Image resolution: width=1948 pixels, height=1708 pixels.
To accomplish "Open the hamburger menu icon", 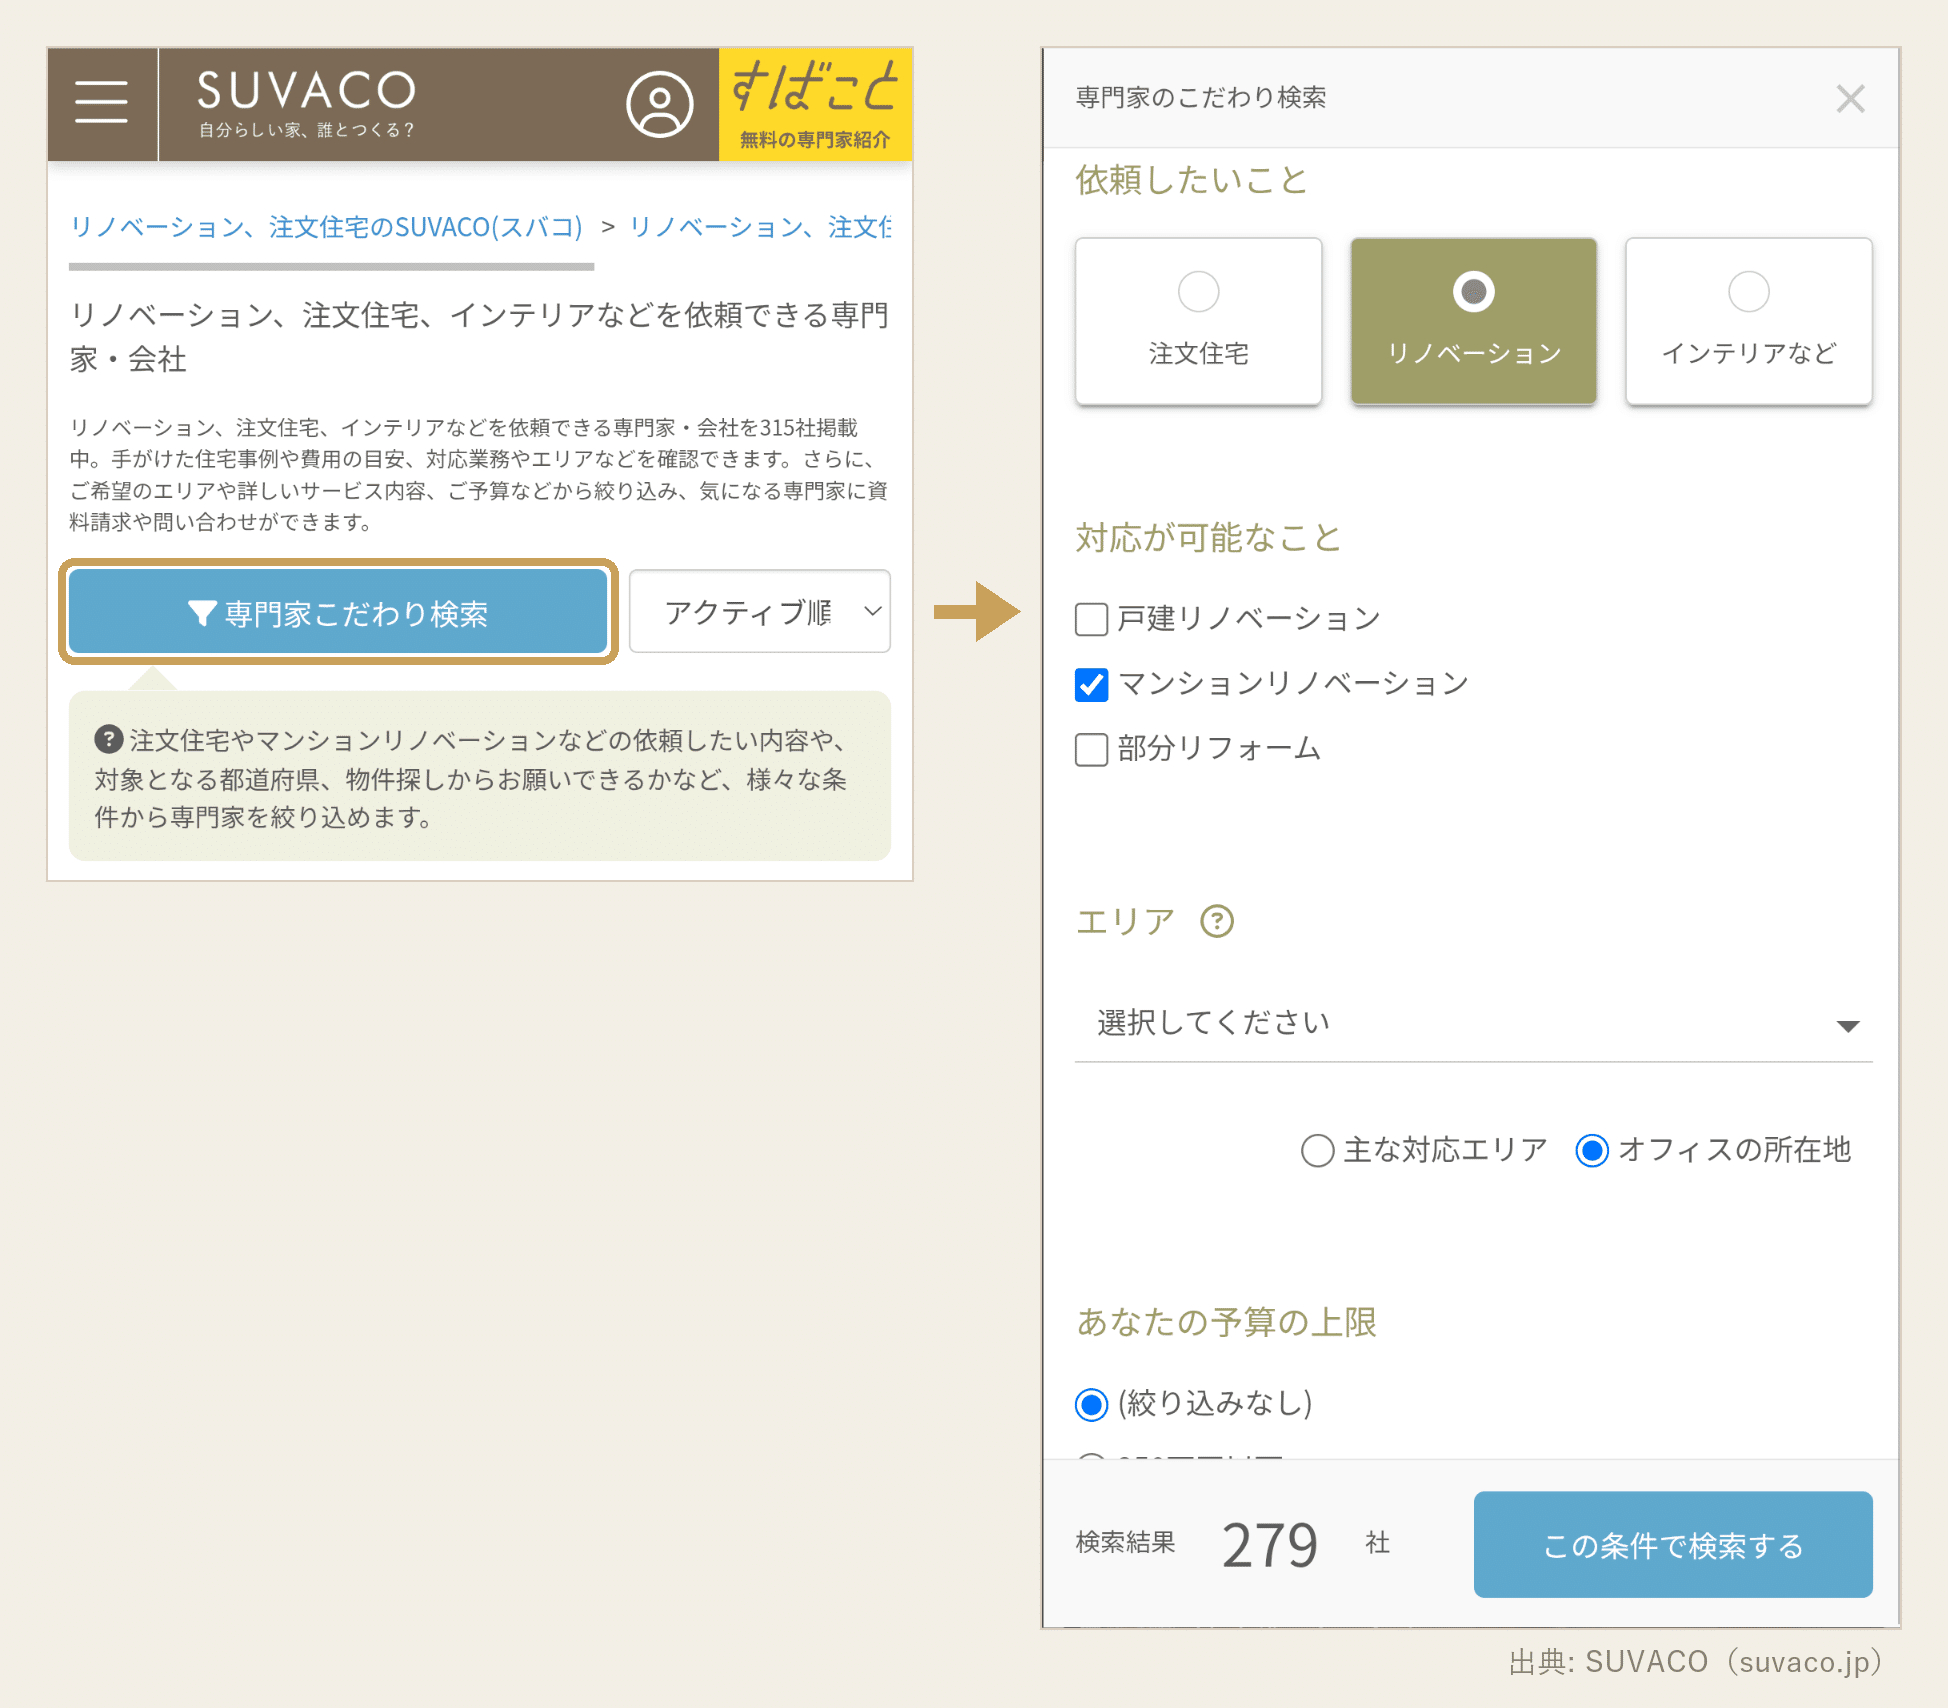I will pos(101,103).
